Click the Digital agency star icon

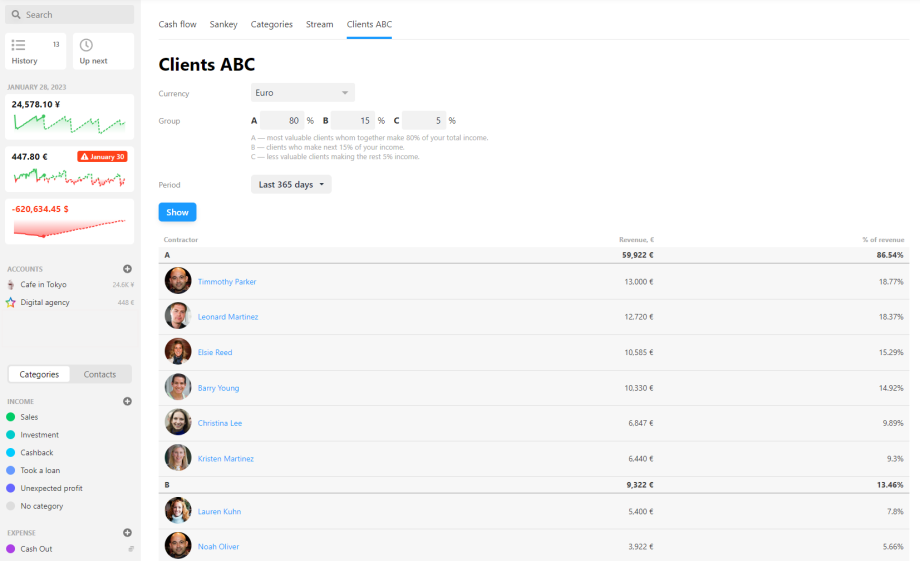click(11, 302)
